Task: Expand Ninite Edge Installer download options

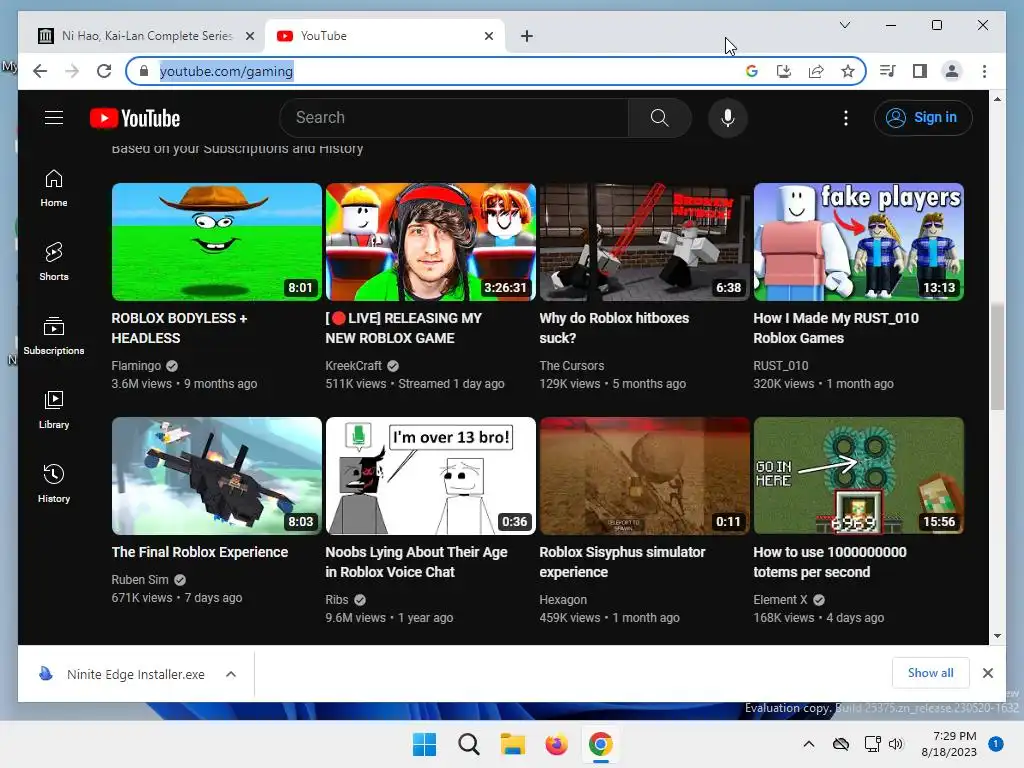Action: click(x=231, y=674)
